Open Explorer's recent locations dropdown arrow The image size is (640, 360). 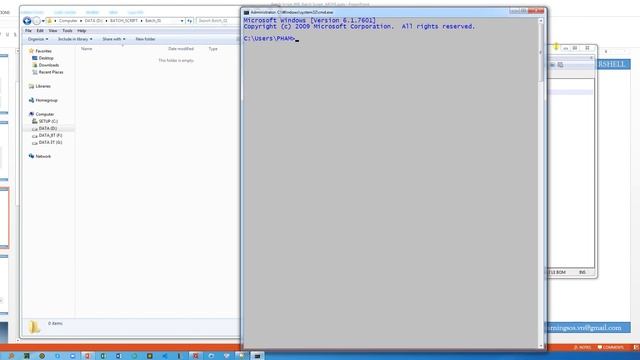click(x=43, y=21)
